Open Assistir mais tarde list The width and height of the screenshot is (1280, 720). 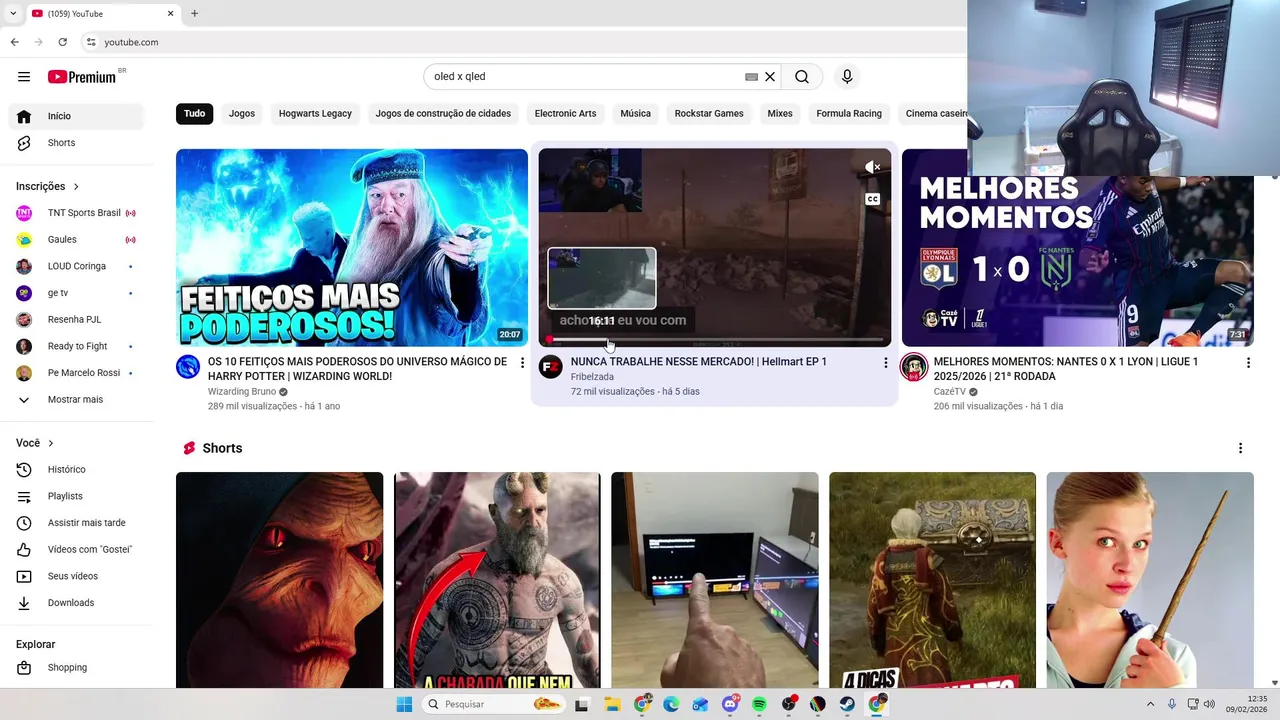click(76, 523)
